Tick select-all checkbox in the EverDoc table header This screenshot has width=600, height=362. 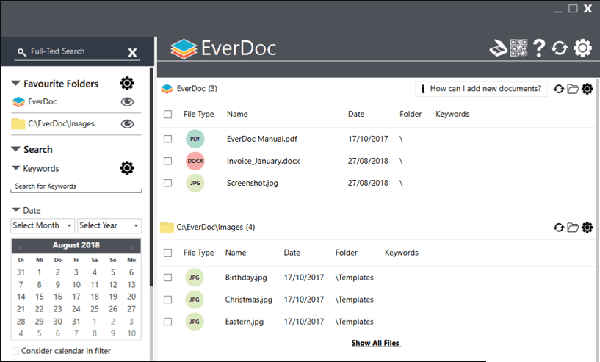click(168, 114)
